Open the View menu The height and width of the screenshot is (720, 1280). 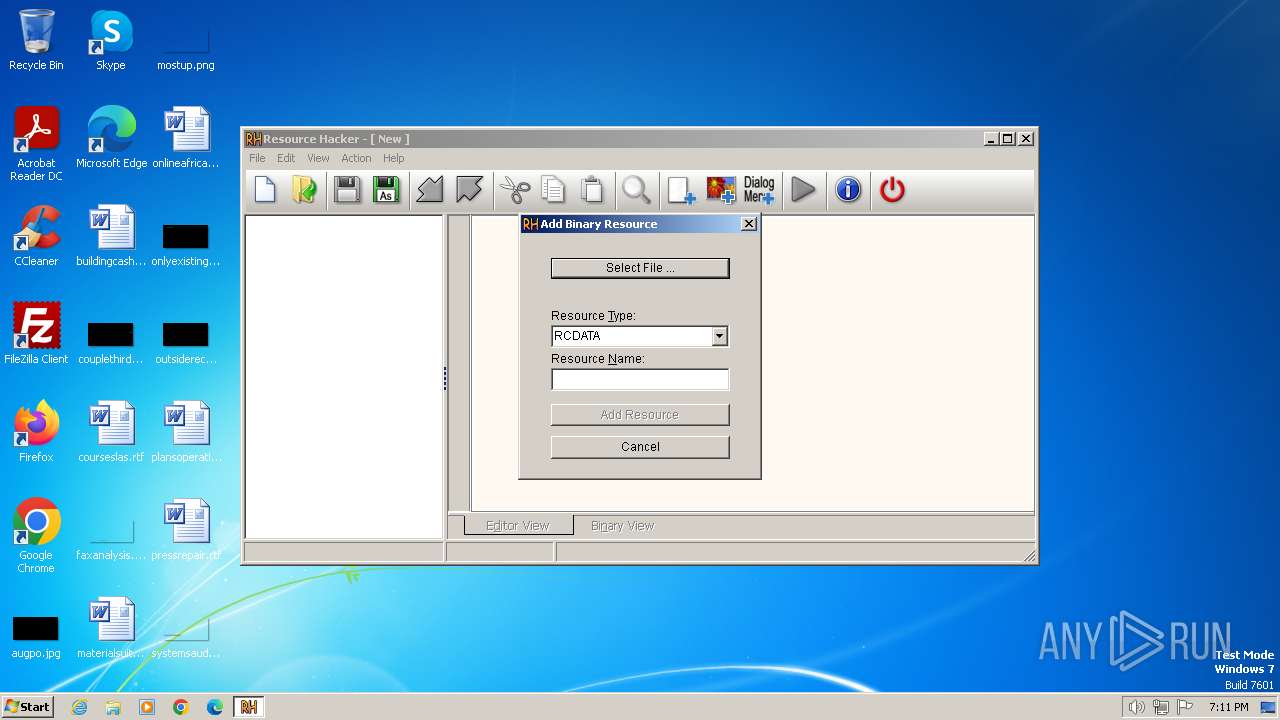[x=318, y=158]
